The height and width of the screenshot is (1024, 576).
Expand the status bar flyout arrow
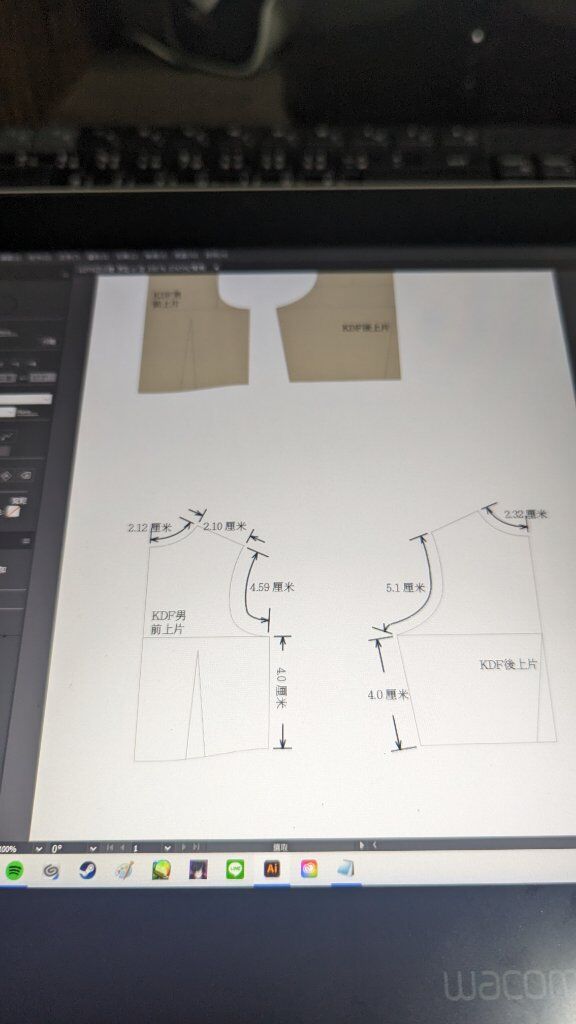click(362, 845)
